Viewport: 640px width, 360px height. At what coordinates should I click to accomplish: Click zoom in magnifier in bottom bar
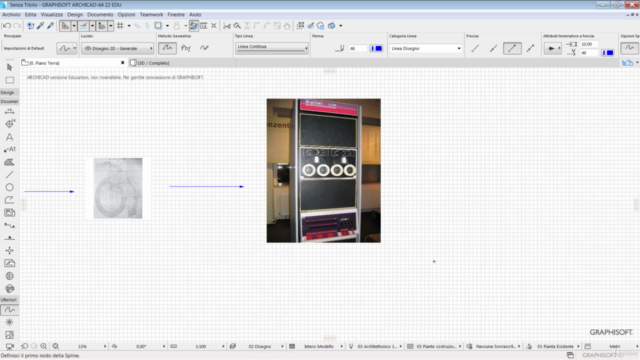click(x=44, y=346)
